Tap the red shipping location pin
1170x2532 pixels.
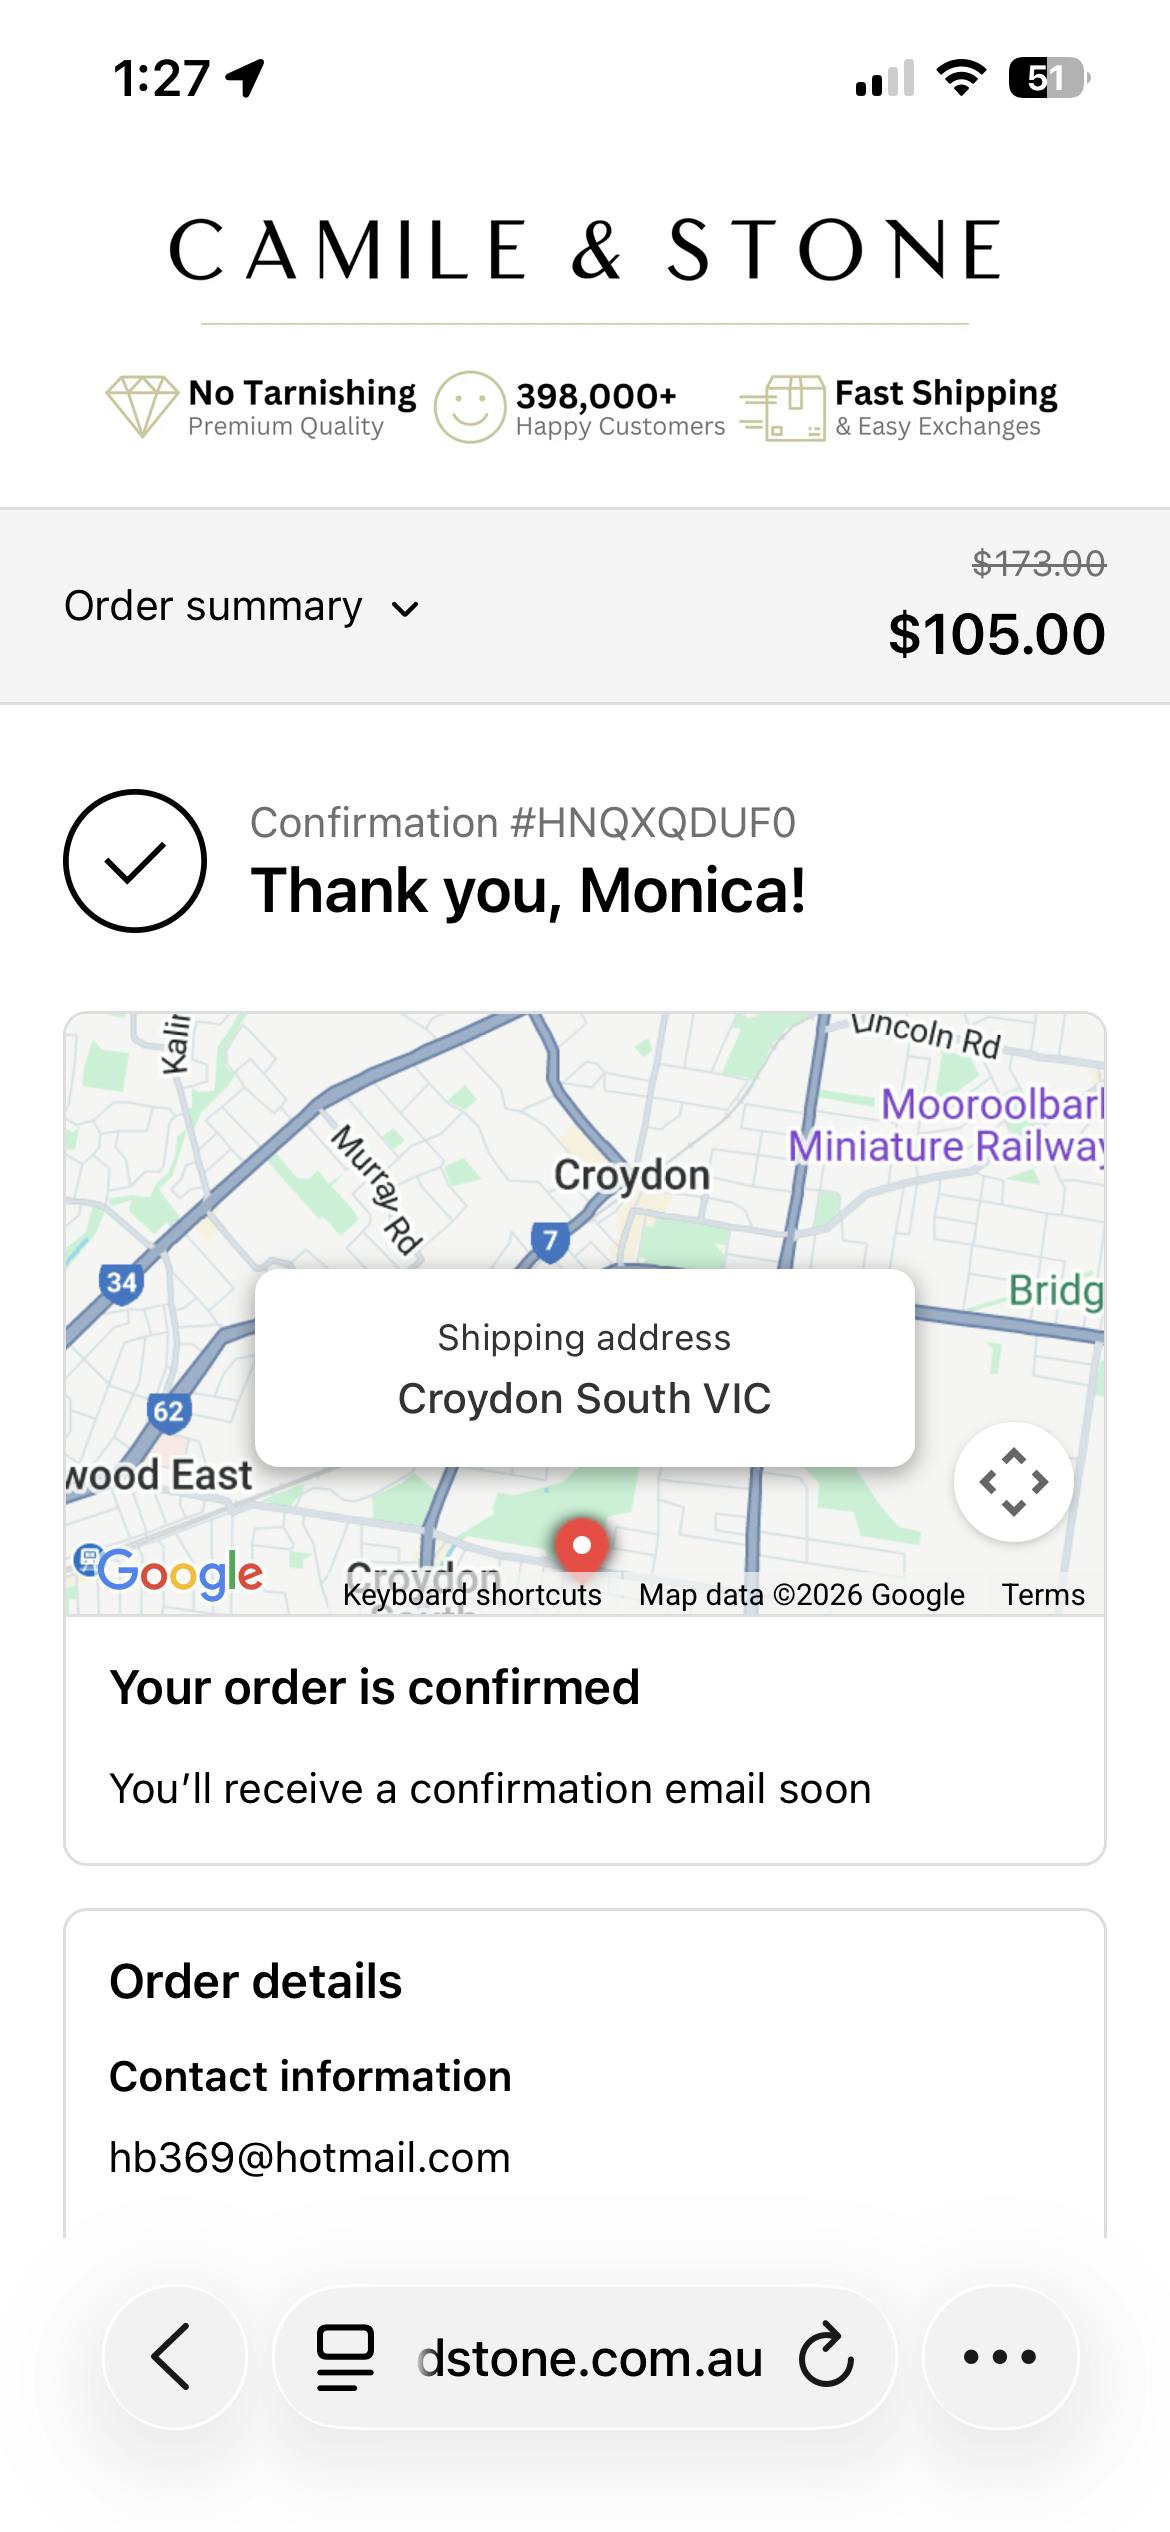point(582,1545)
